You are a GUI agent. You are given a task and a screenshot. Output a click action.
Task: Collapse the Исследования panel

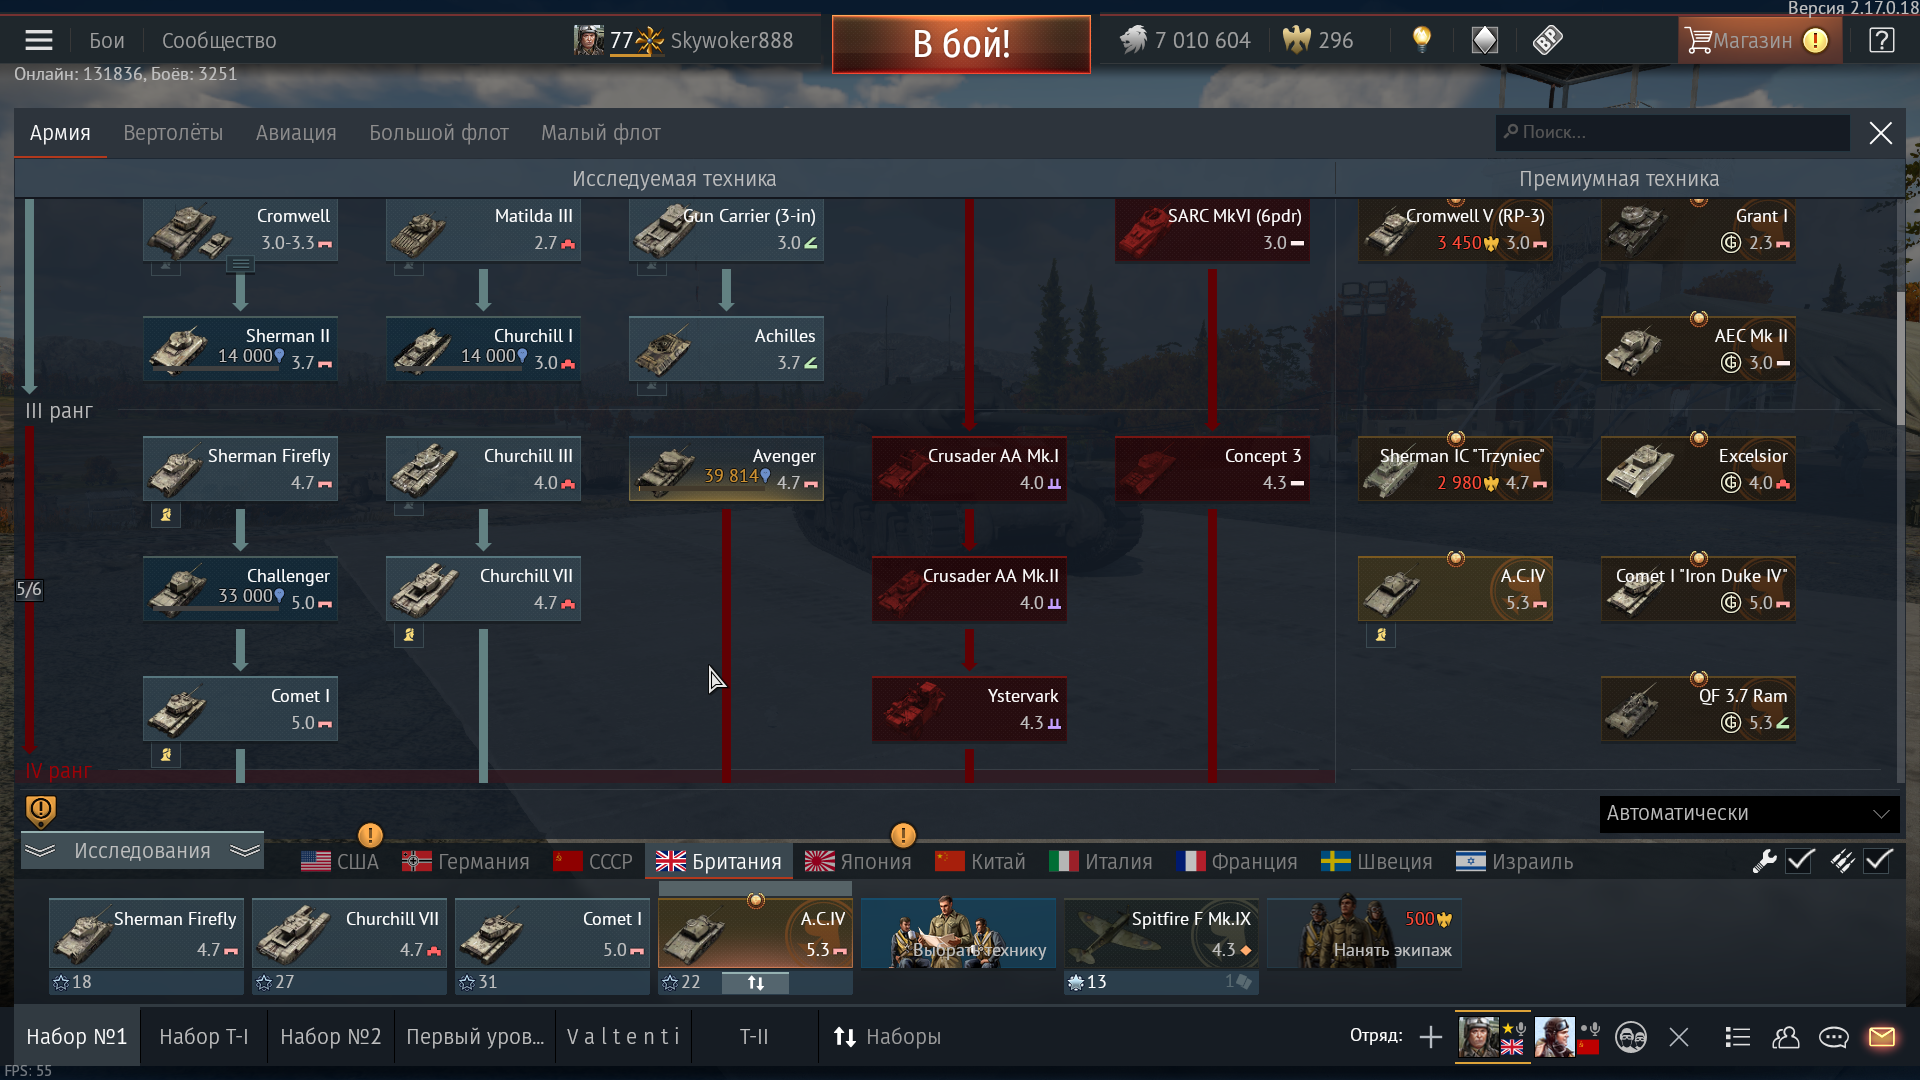pyautogui.click(x=142, y=851)
